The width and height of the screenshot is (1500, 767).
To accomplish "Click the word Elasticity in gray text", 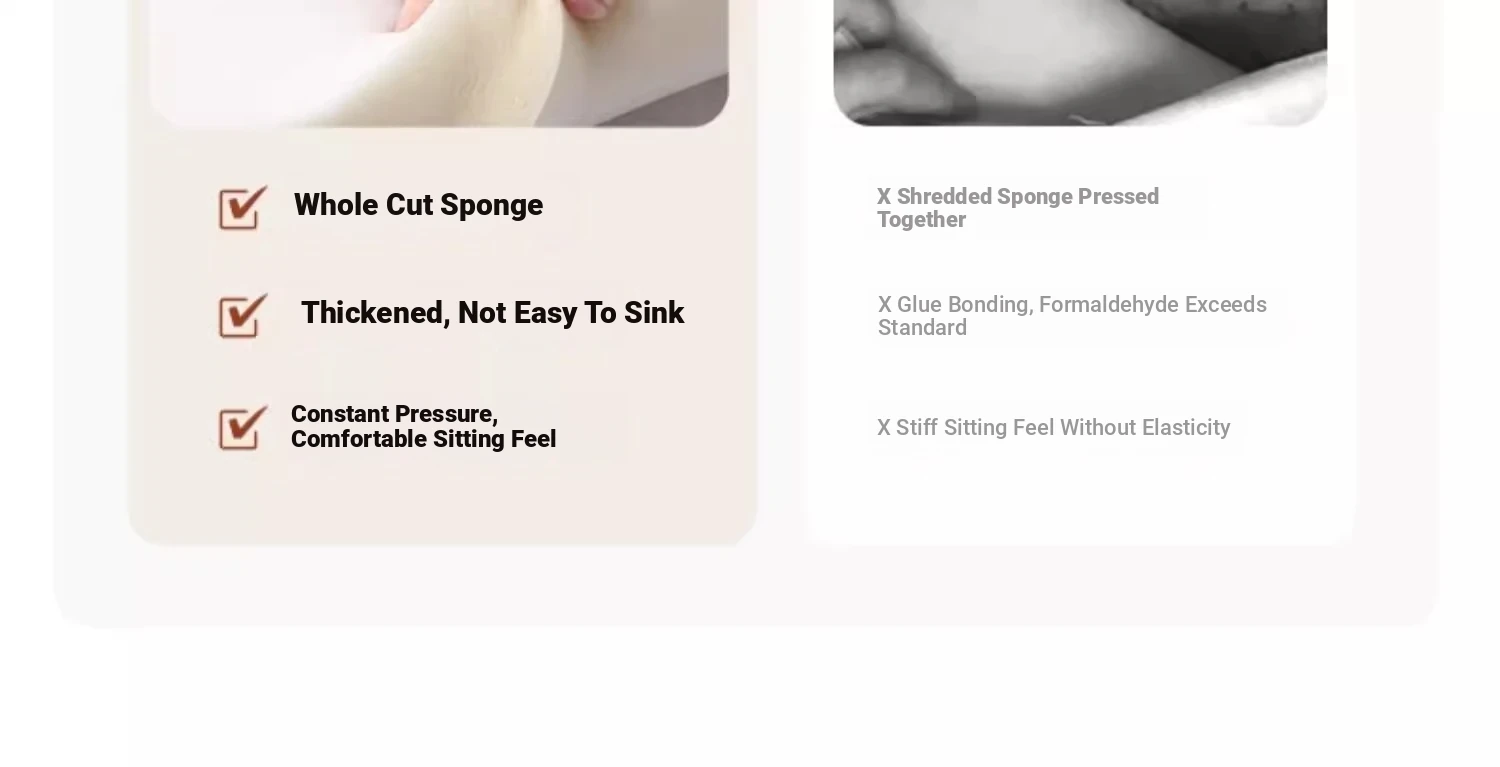I will (x=1186, y=428).
